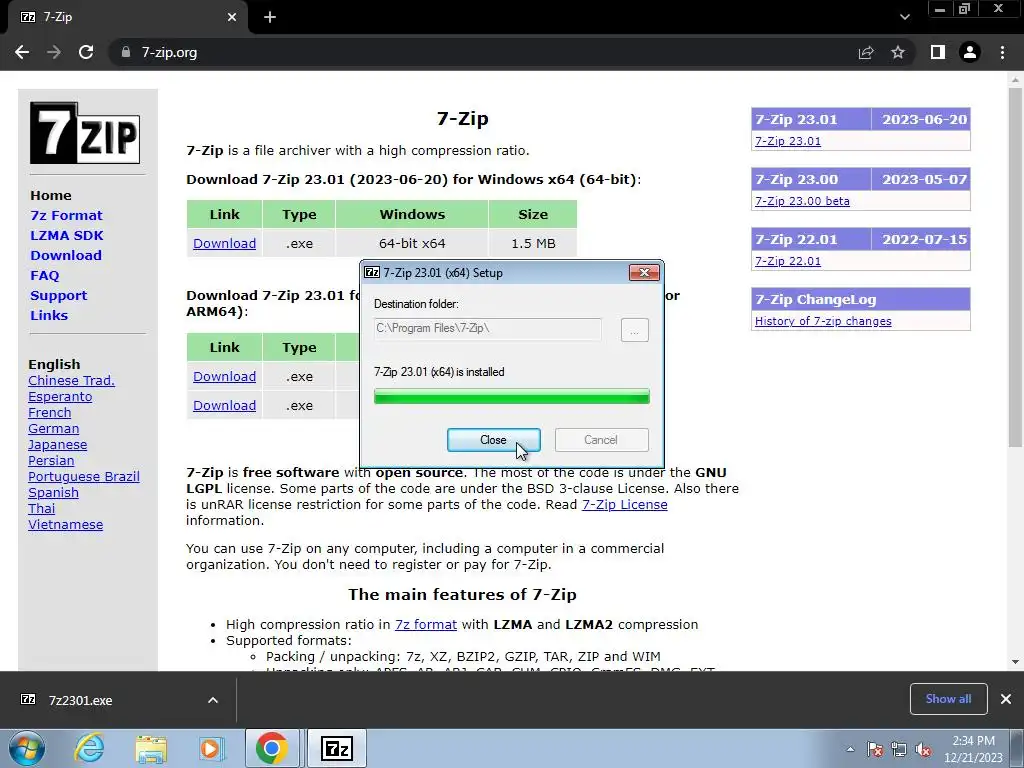Open the Links page in sidebar

49,315
